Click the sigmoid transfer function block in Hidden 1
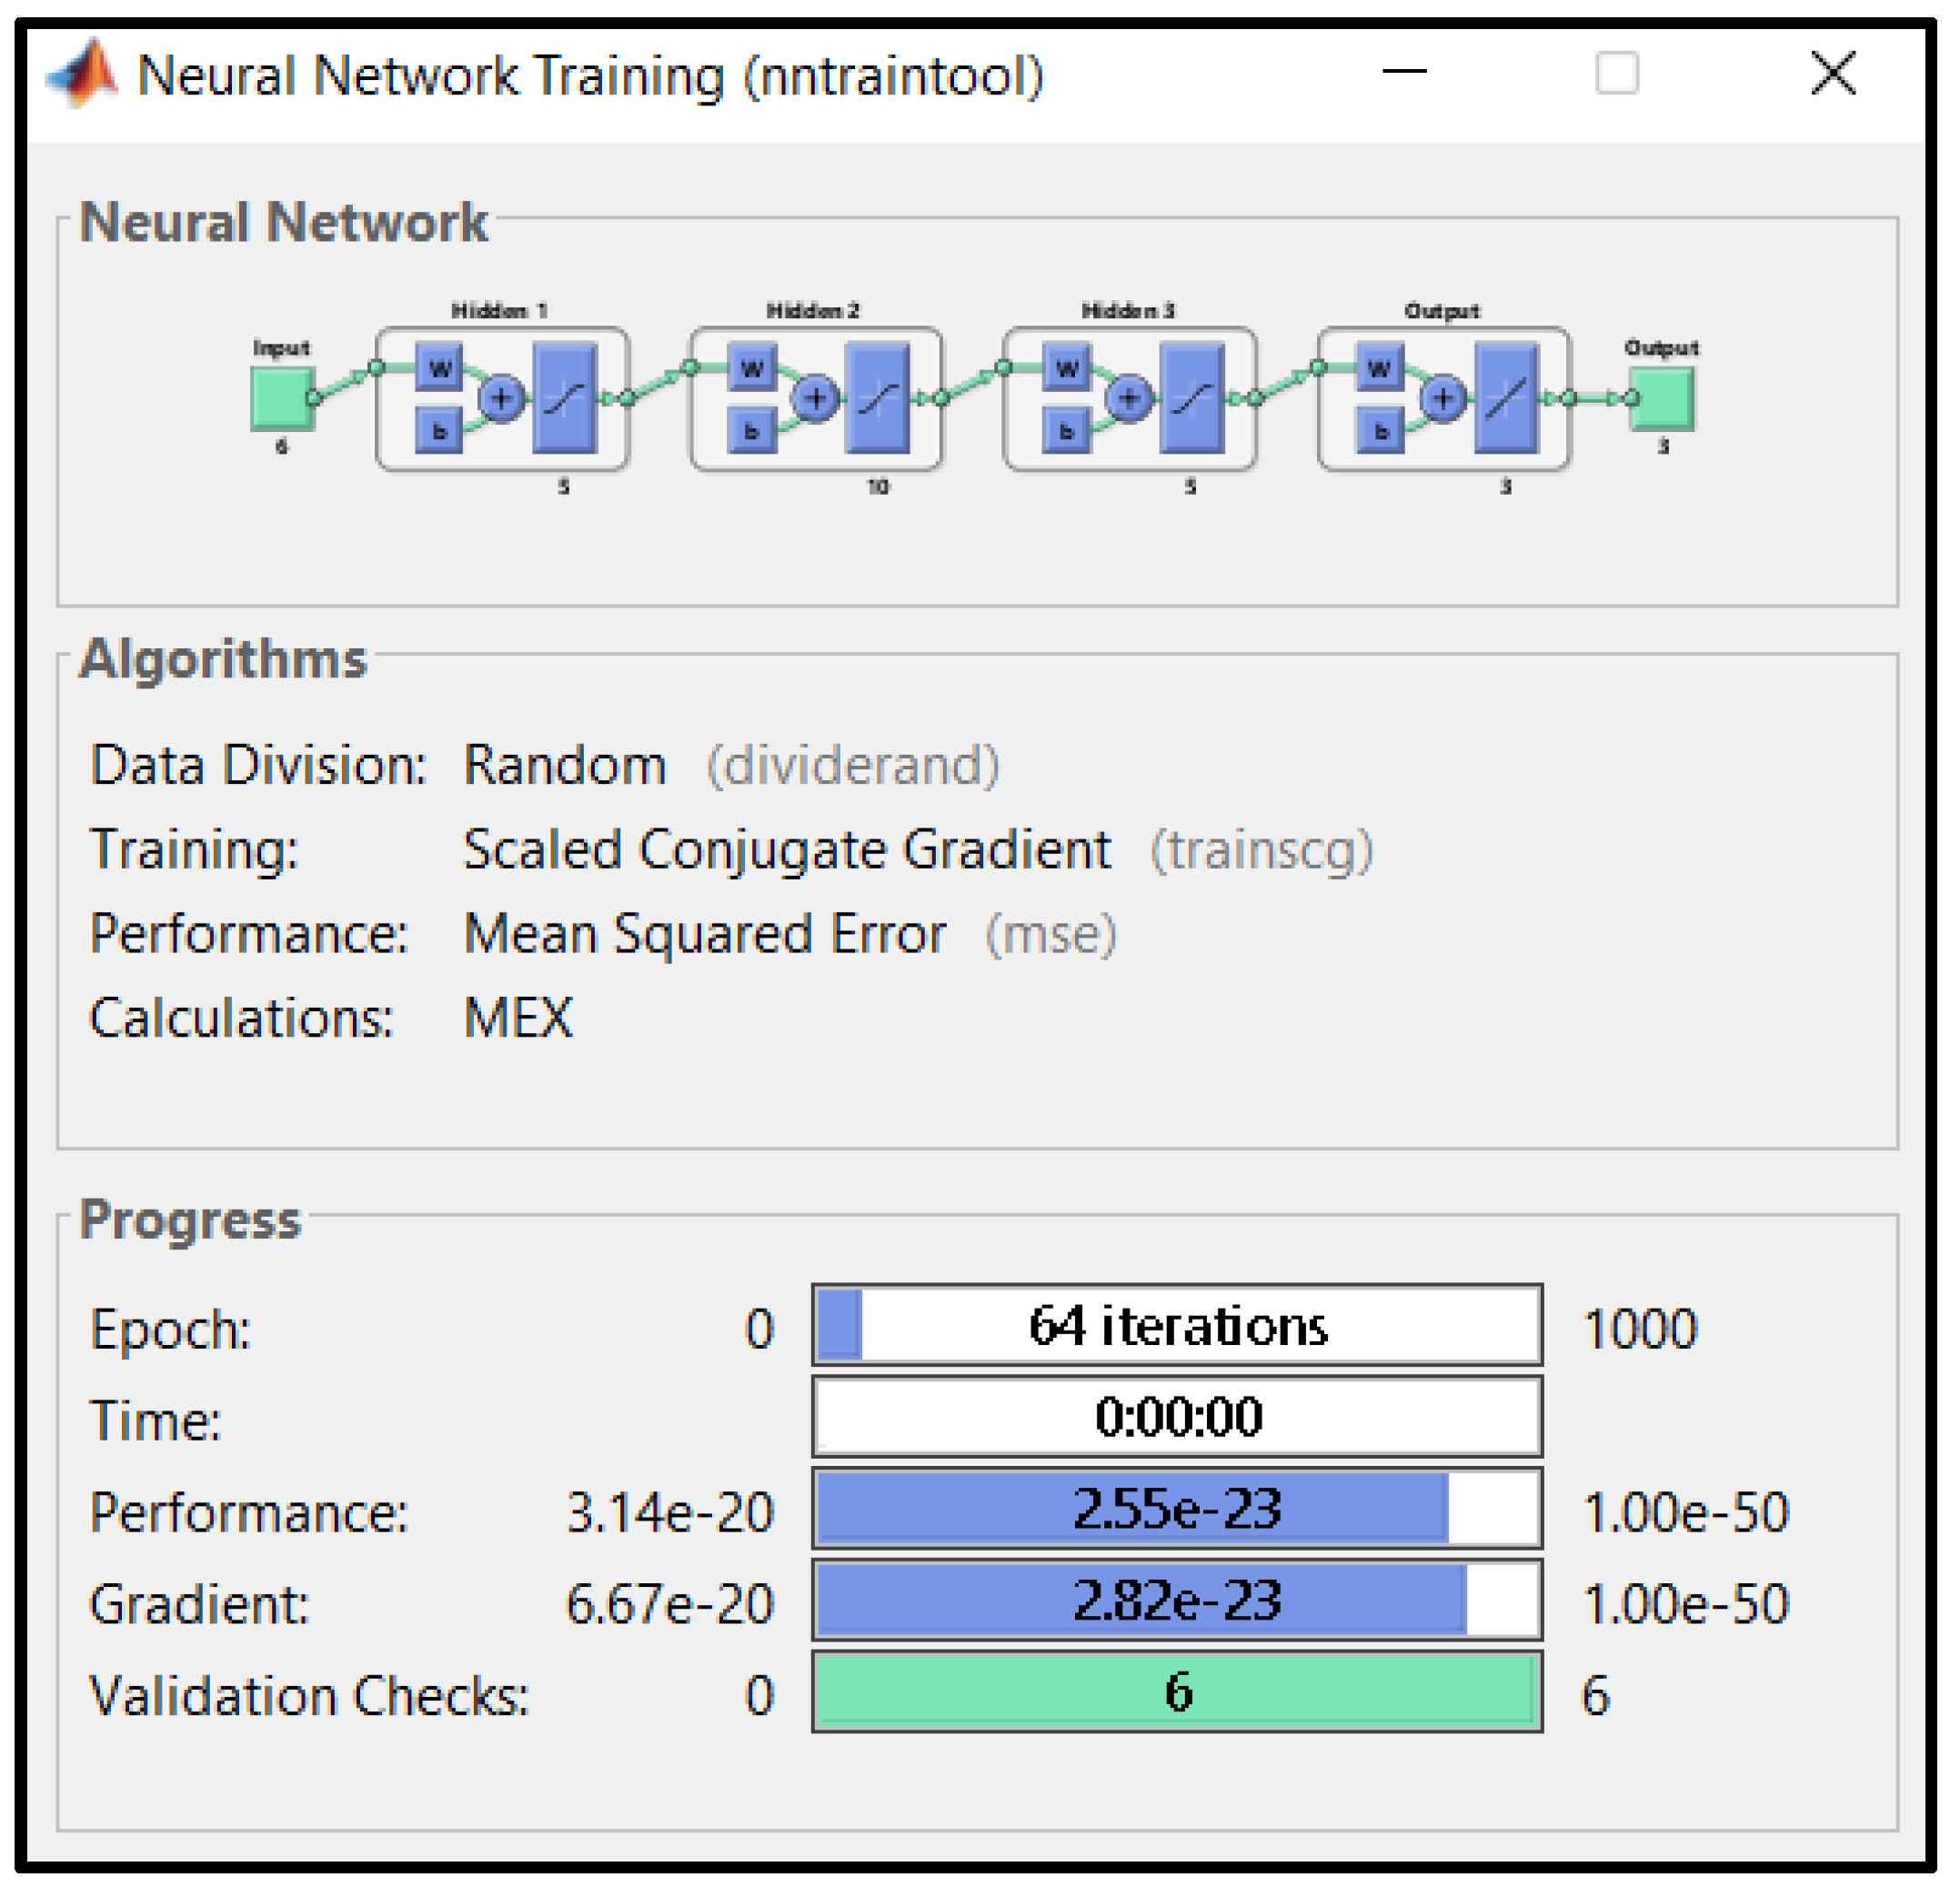The height and width of the screenshot is (1887, 1960). pyautogui.click(x=566, y=398)
